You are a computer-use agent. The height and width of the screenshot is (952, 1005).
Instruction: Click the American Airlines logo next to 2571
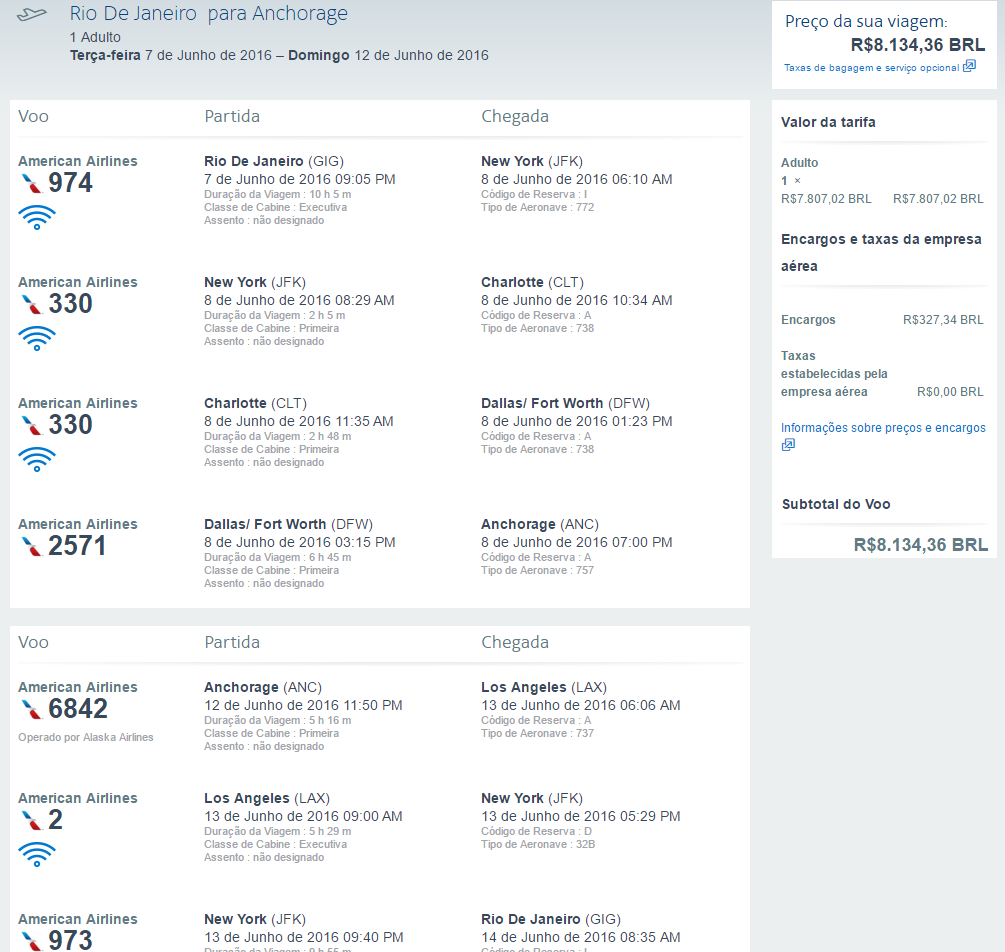point(31,547)
